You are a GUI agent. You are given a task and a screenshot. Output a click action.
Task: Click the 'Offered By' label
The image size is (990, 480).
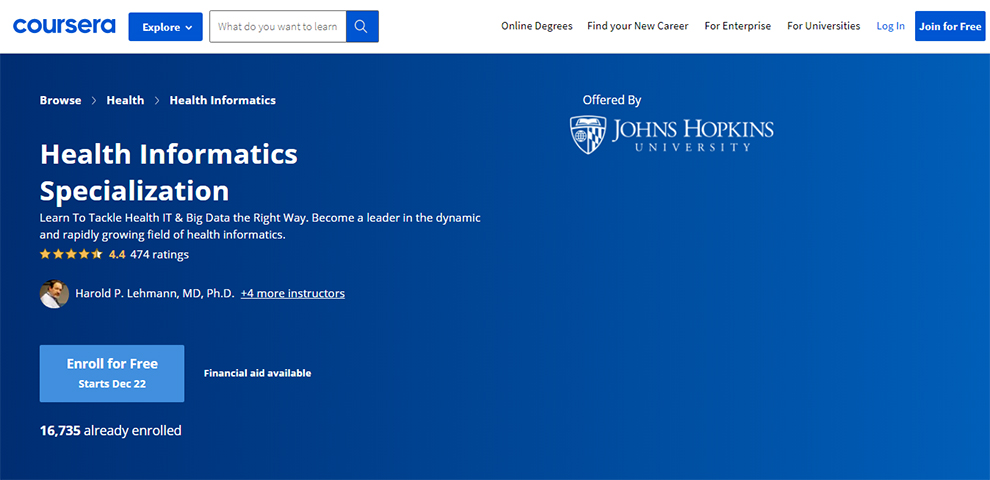612,100
